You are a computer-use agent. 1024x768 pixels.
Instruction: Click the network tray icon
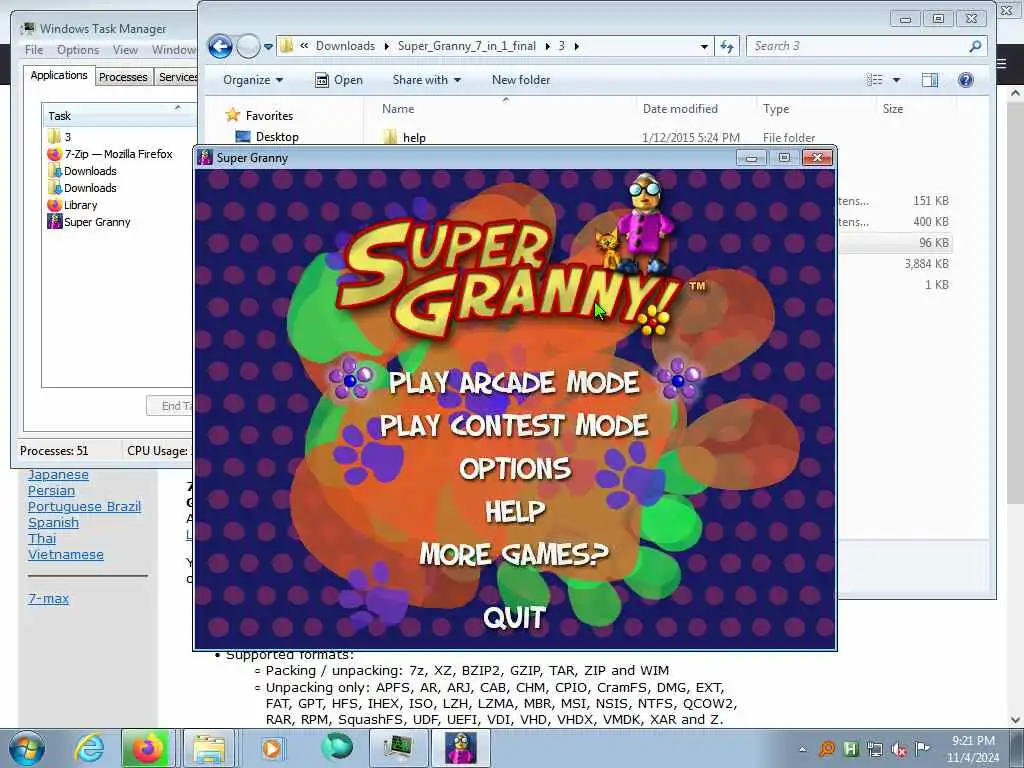pyautogui.click(x=874, y=749)
